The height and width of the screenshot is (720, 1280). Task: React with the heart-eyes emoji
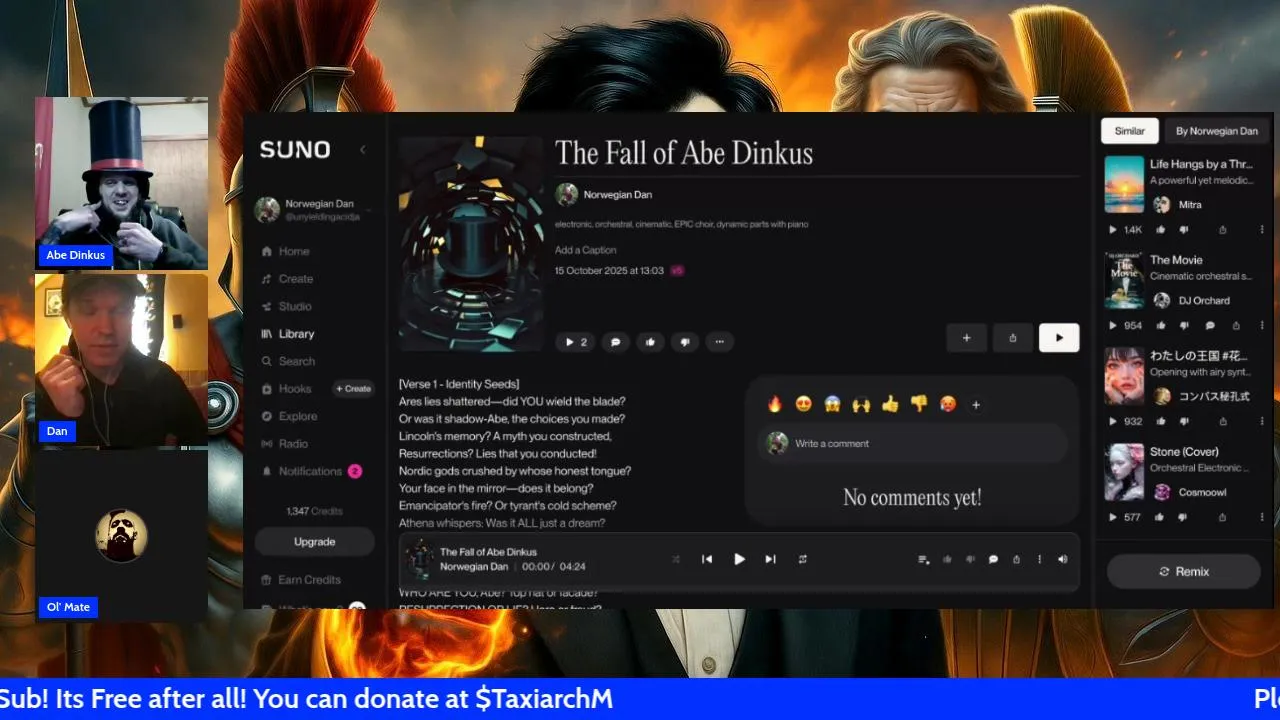tap(803, 404)
